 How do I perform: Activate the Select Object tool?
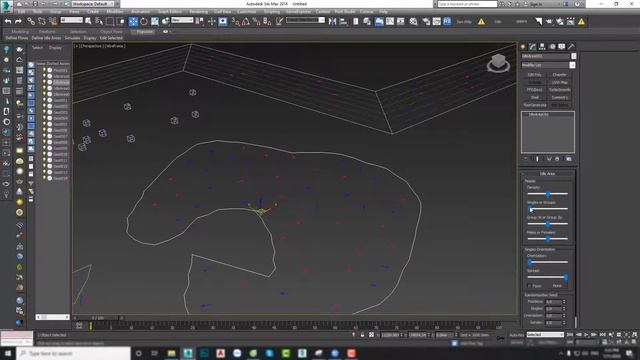[x=88, y=21]
